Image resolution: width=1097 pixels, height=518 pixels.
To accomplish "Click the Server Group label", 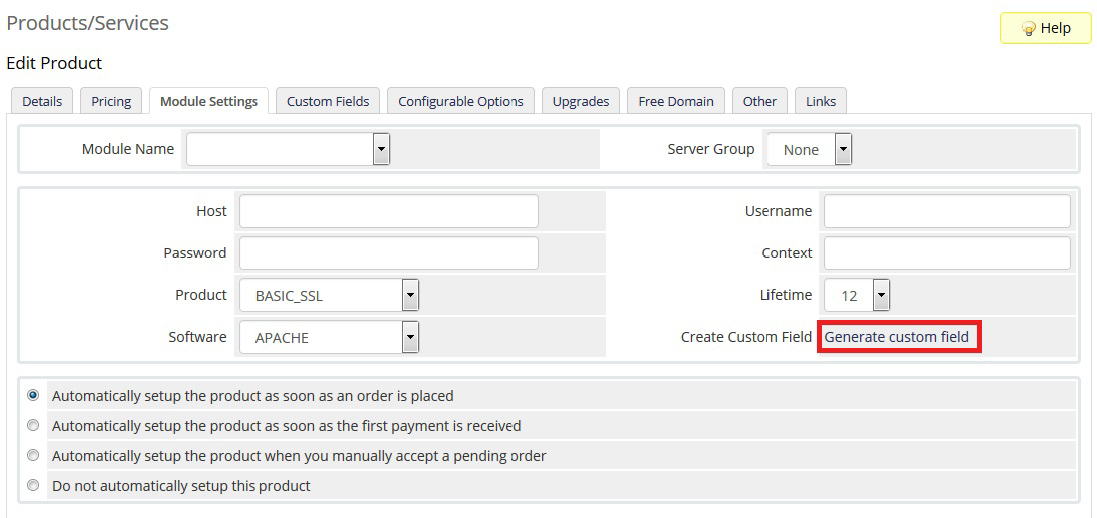I will pos(711,148).
